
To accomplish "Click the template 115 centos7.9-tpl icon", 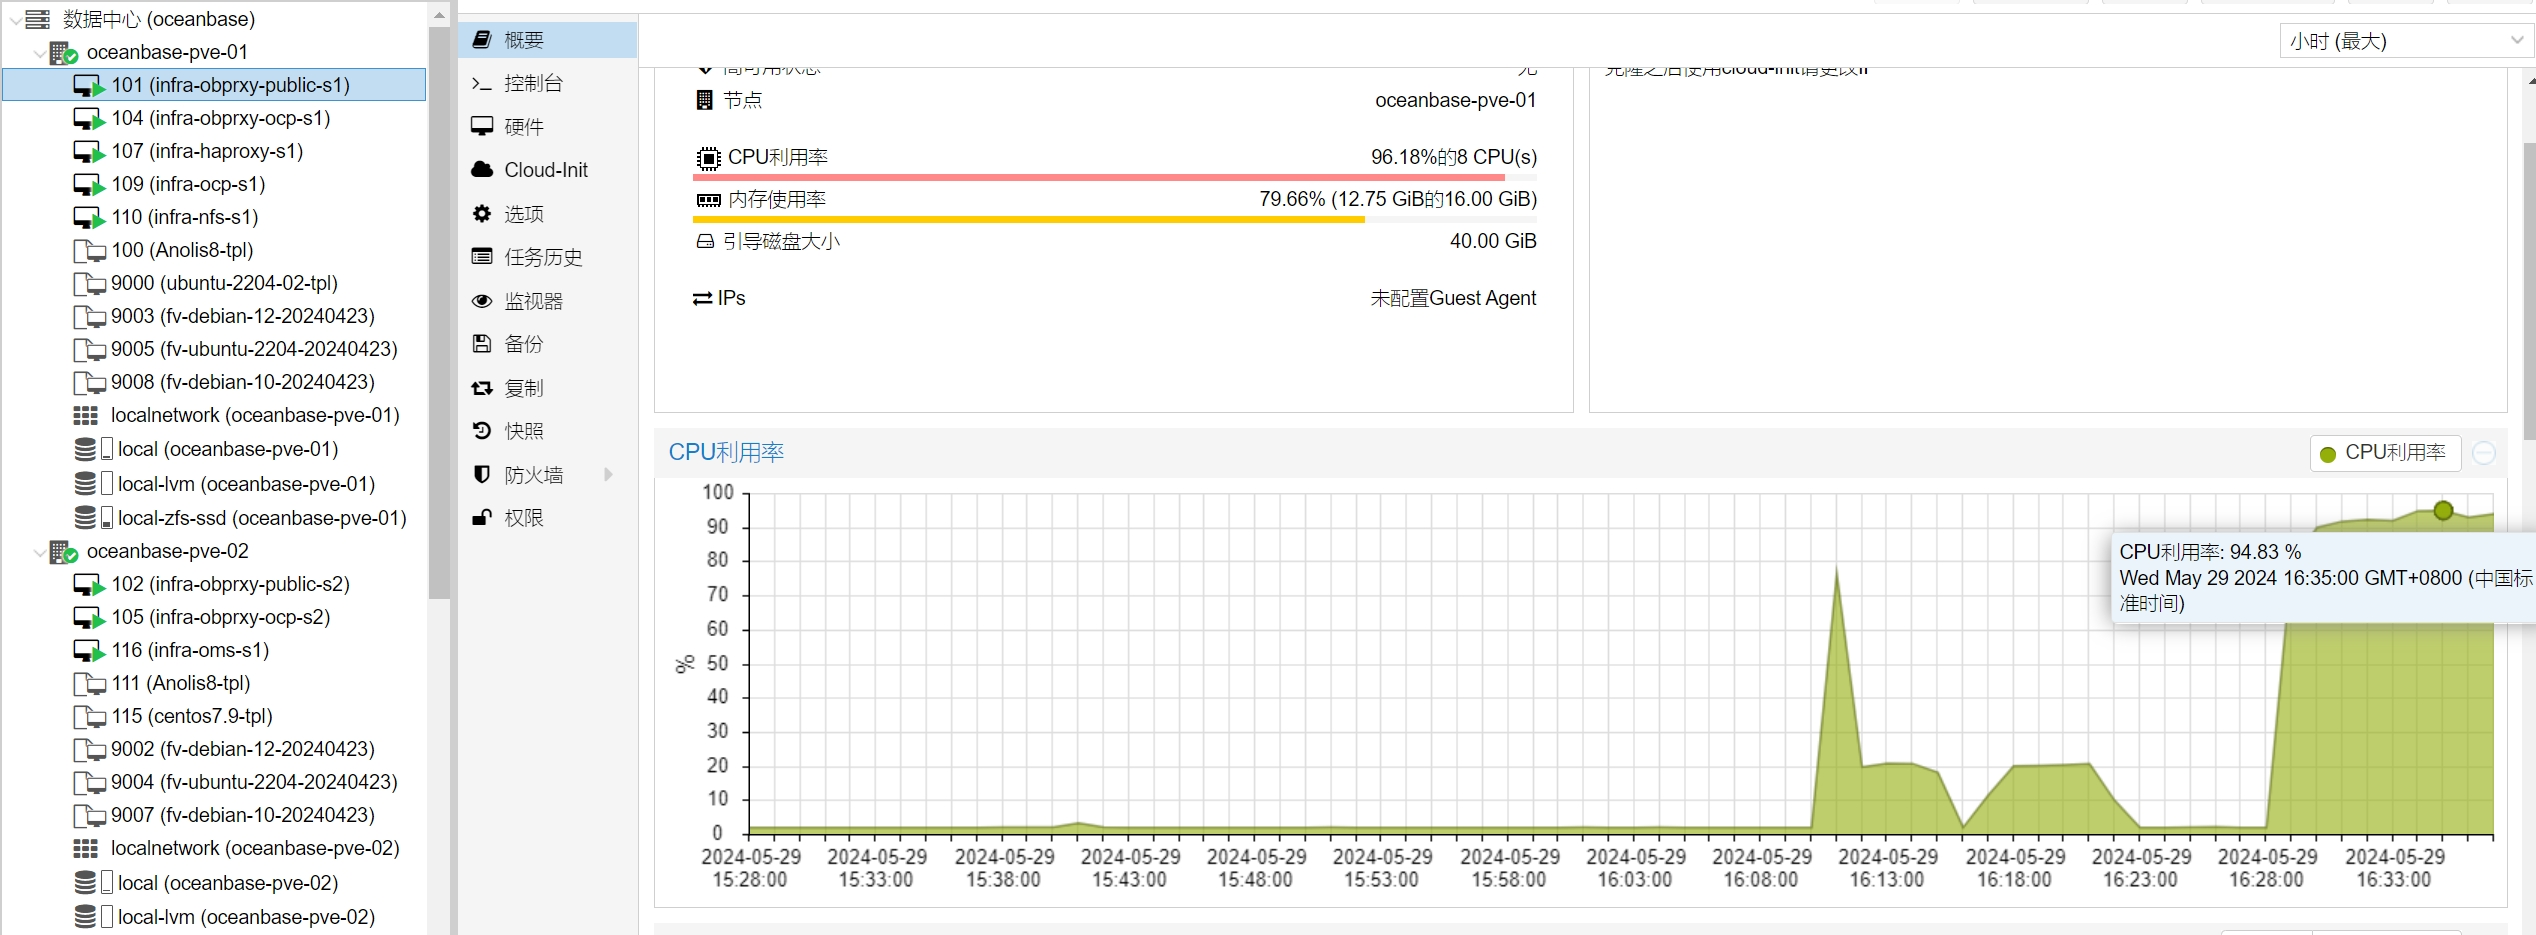I will 89,716.
